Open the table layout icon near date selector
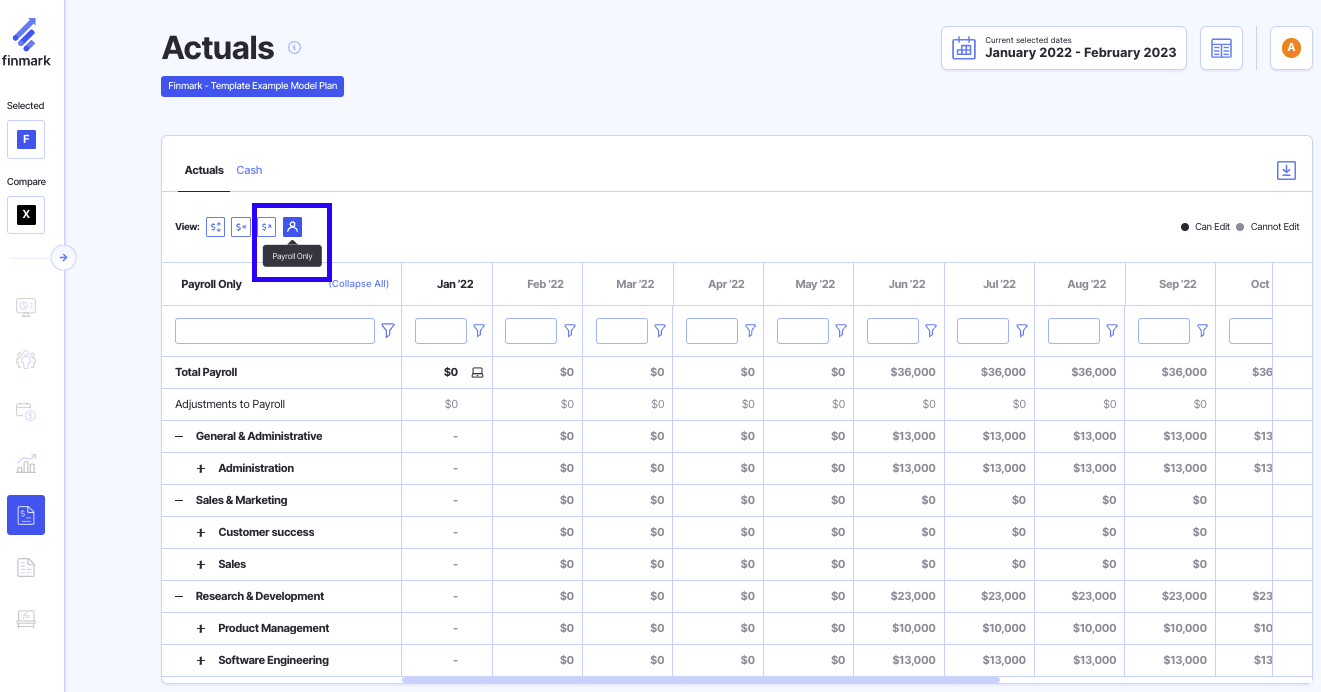This screenshot has height=692, width=1321. tap(1221, 48)
